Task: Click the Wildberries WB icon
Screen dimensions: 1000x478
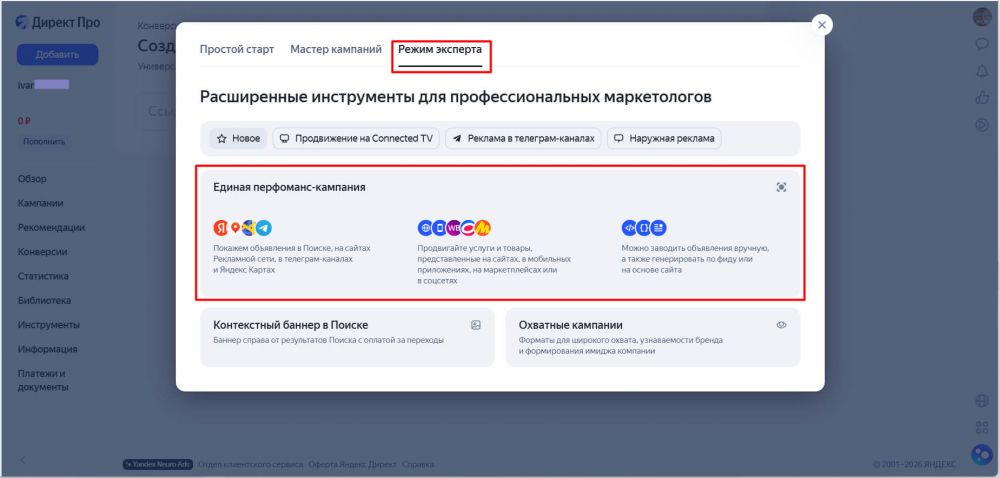Action: pos(453,228)
